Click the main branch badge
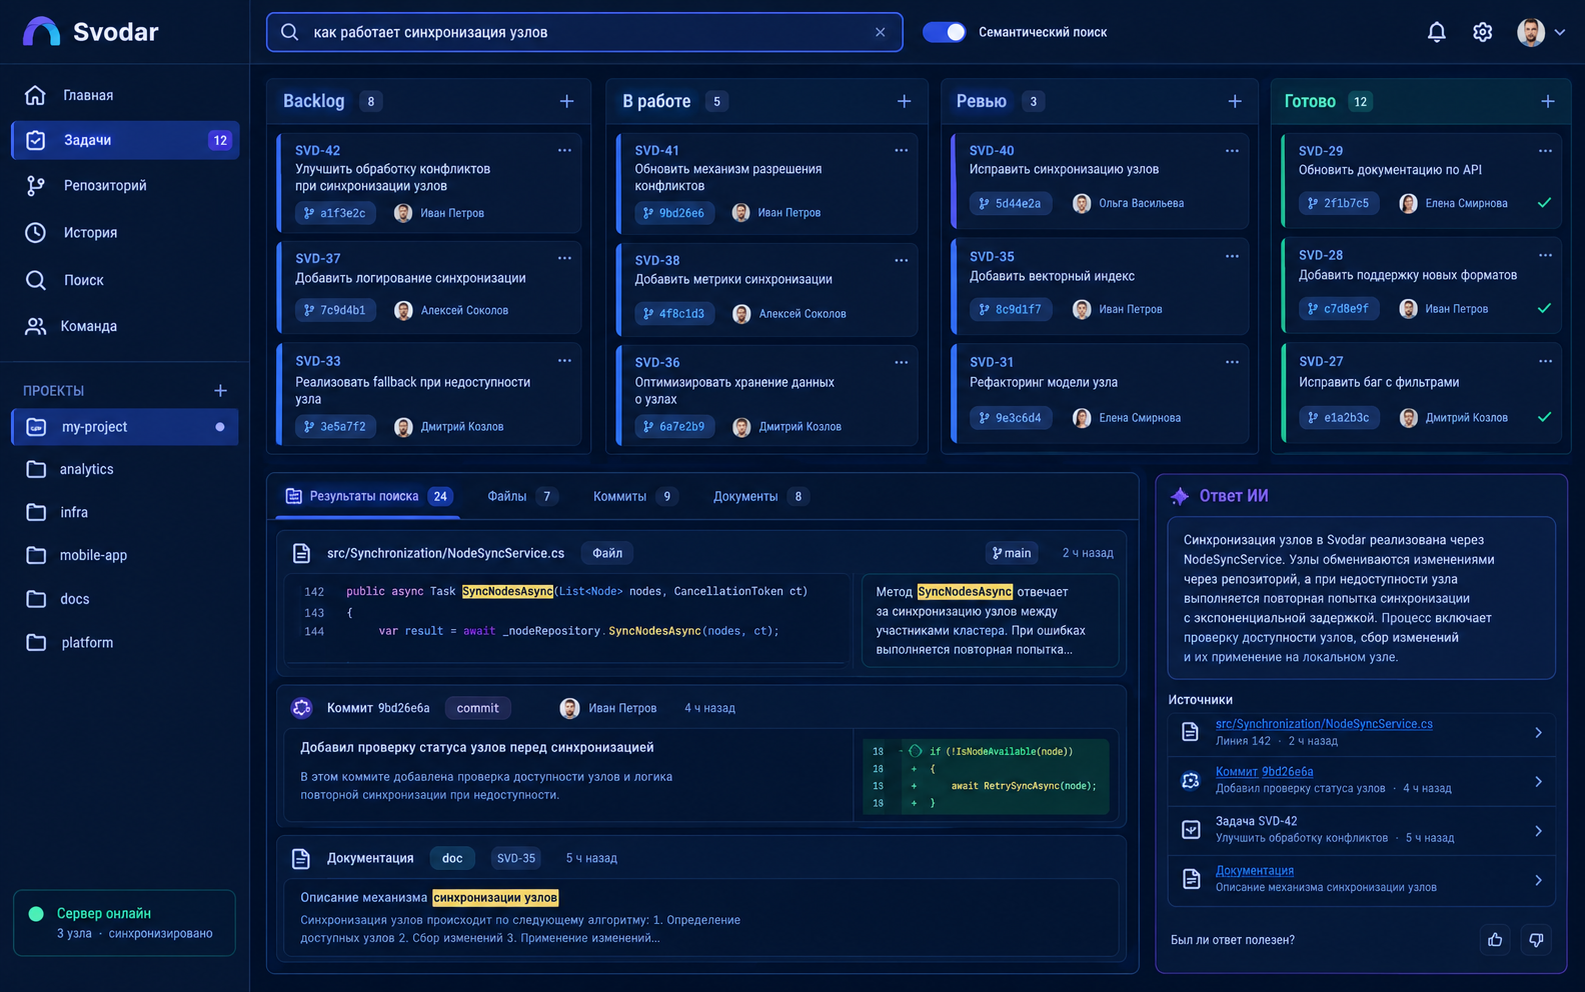The width and height of the screenshot is (1585, 992). pyautogui.click(x=1011, y=553)
